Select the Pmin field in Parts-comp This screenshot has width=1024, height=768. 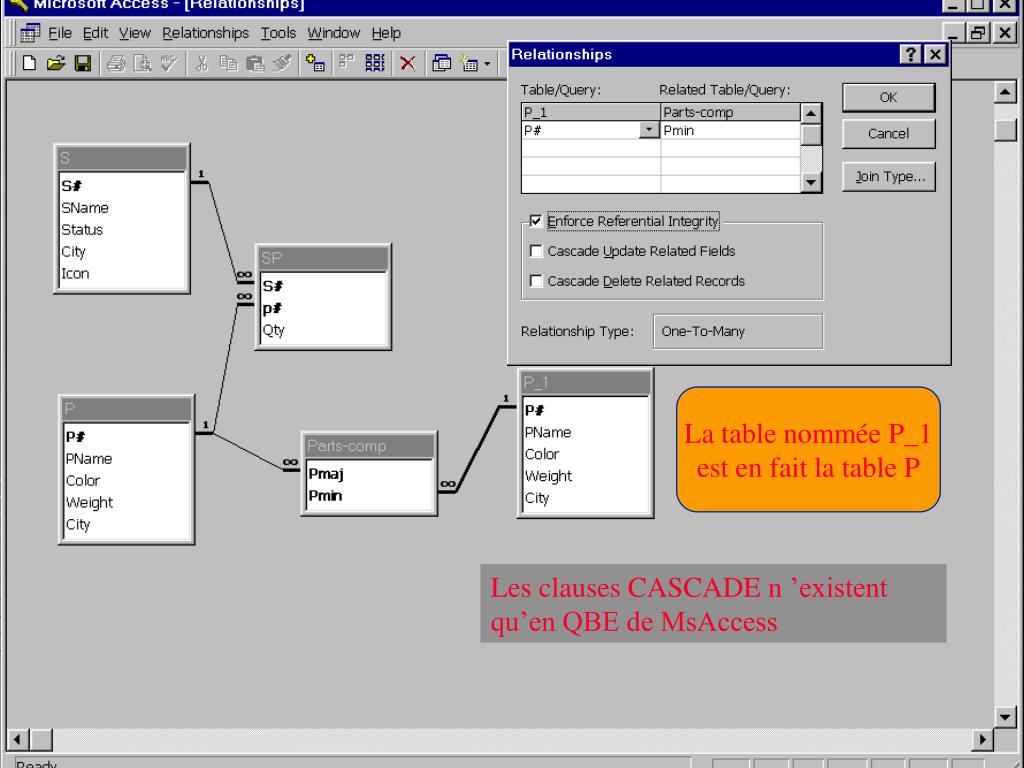click(370, 496)
